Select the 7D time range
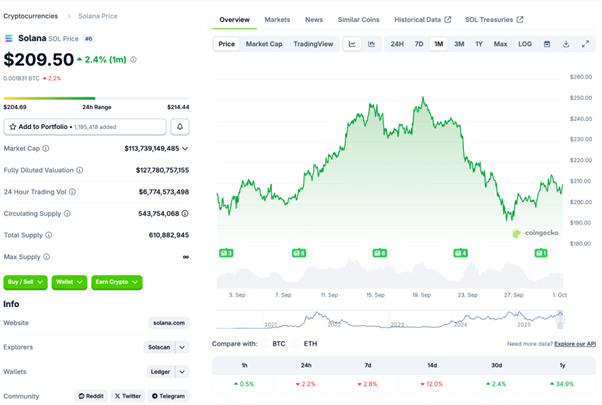The width and height of the screenshot is (602, 405). (419, 44)
